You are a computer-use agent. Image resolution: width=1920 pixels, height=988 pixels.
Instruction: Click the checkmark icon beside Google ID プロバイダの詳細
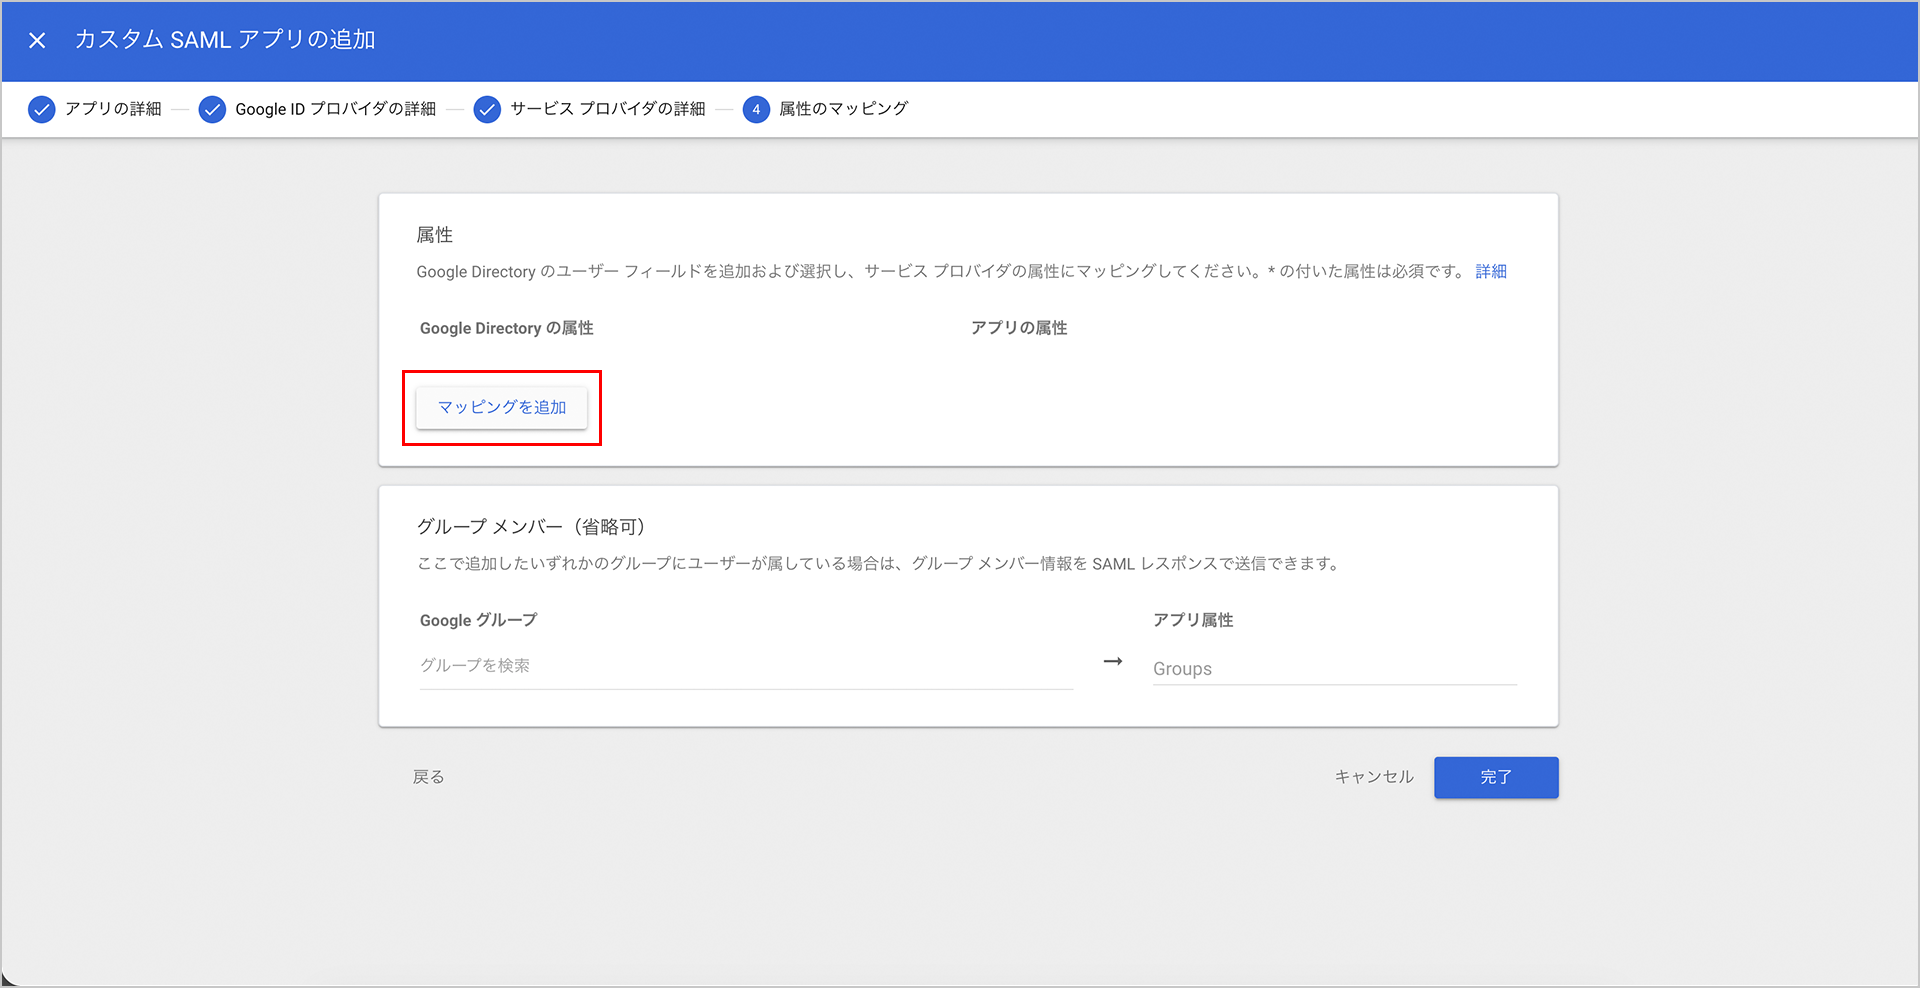[x=212, y=109]
